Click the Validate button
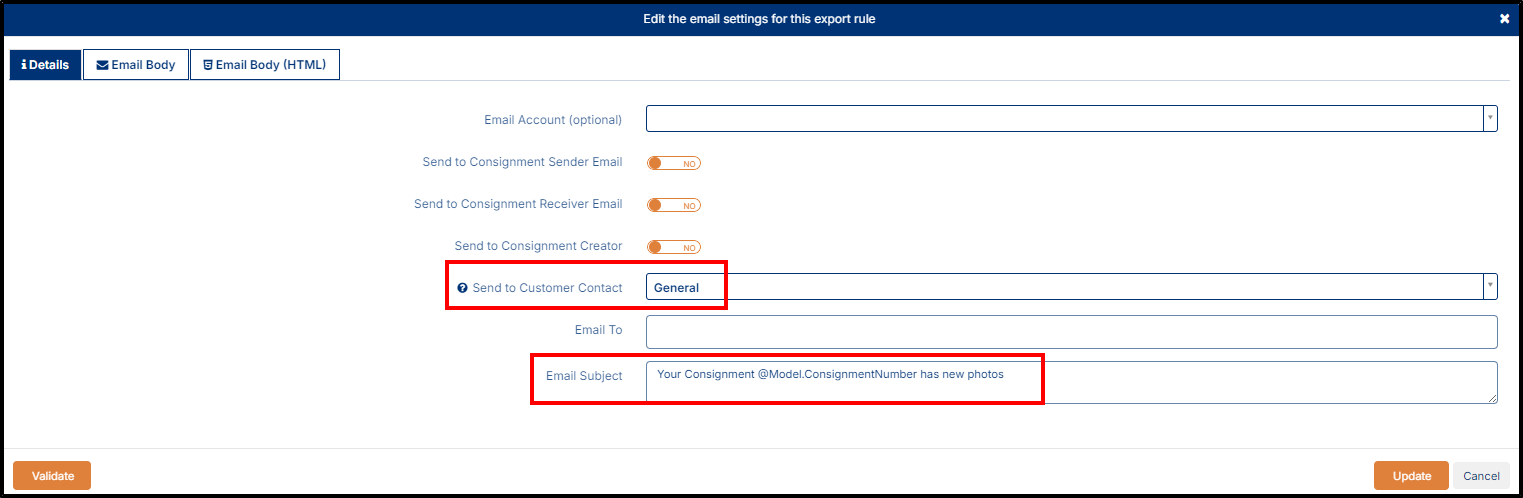 (x=52, y=476)
